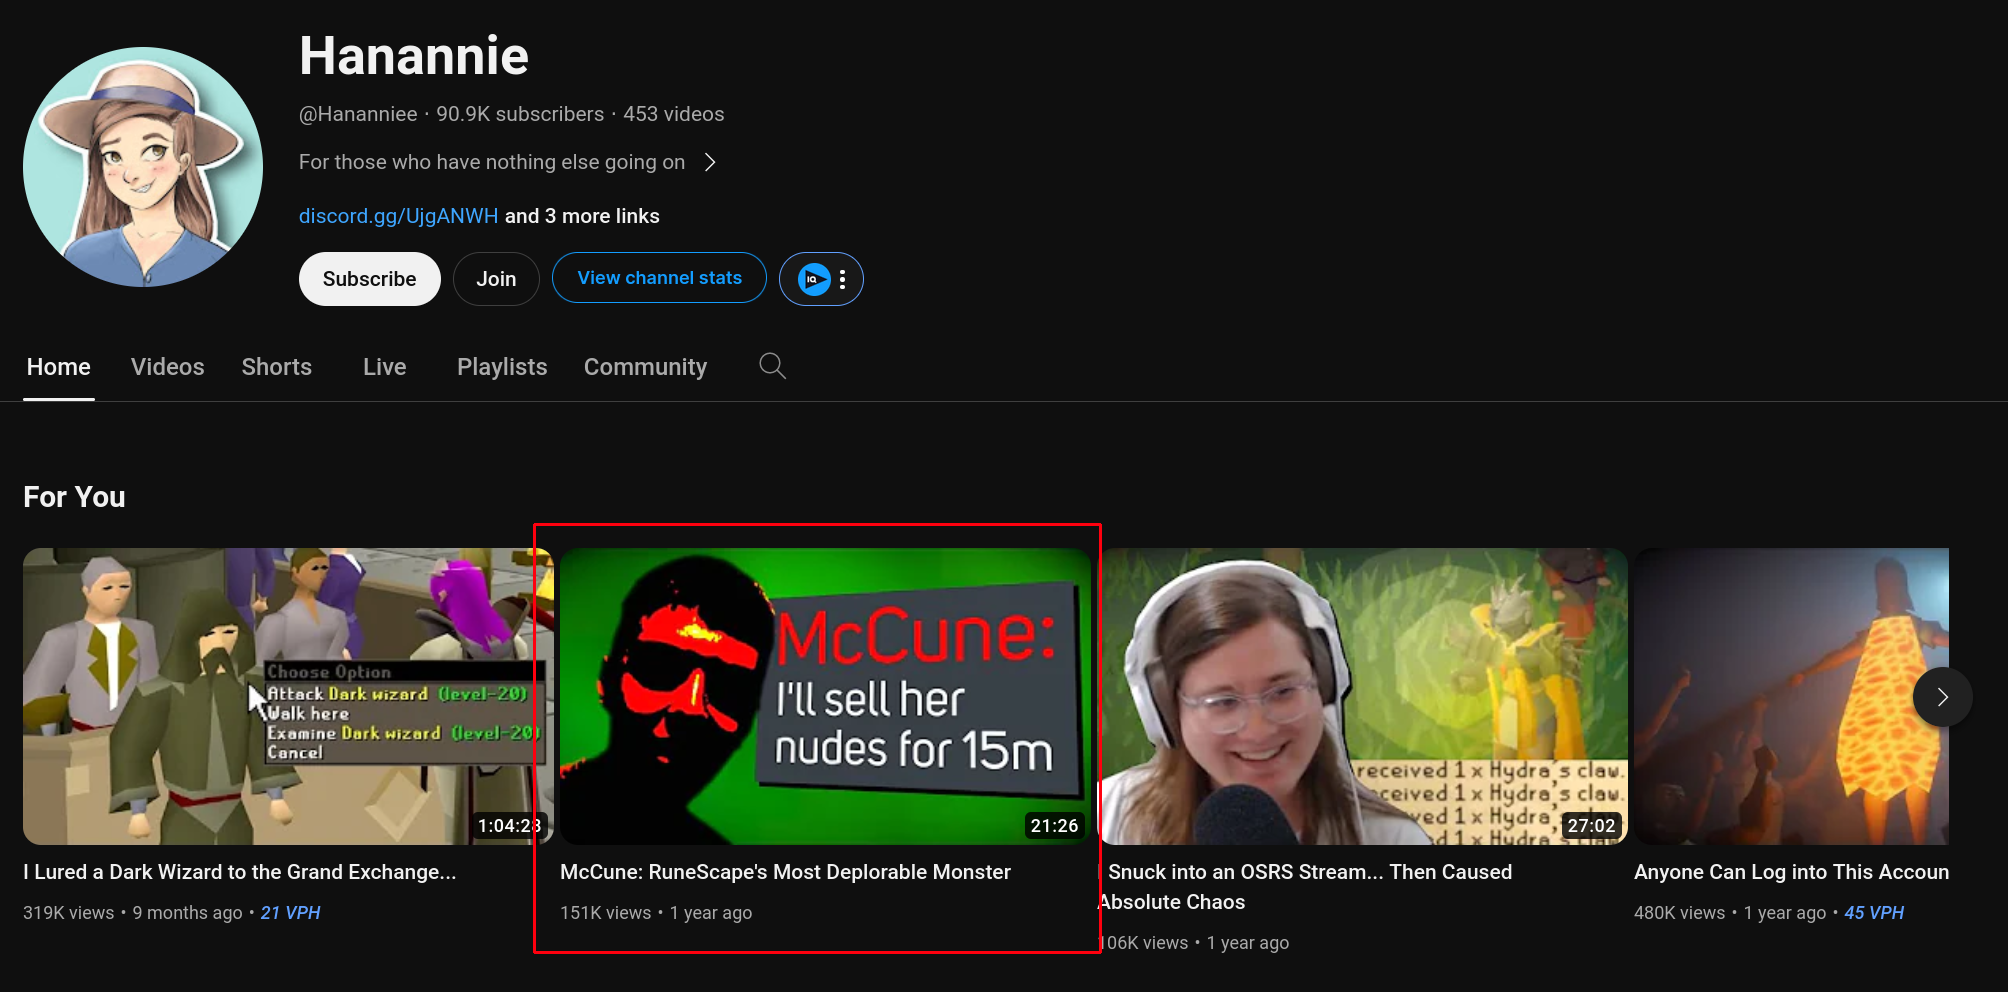The height and width of the screenshot is (992, 2008).
Task: Open the Dark Wizard video thumbnail
Action: [288, 696]
